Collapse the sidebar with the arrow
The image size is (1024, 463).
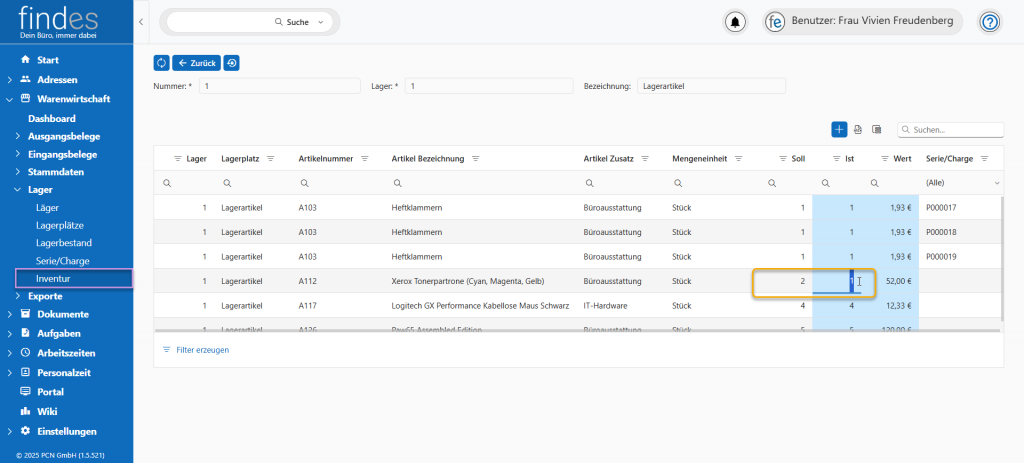coord(141,22)
